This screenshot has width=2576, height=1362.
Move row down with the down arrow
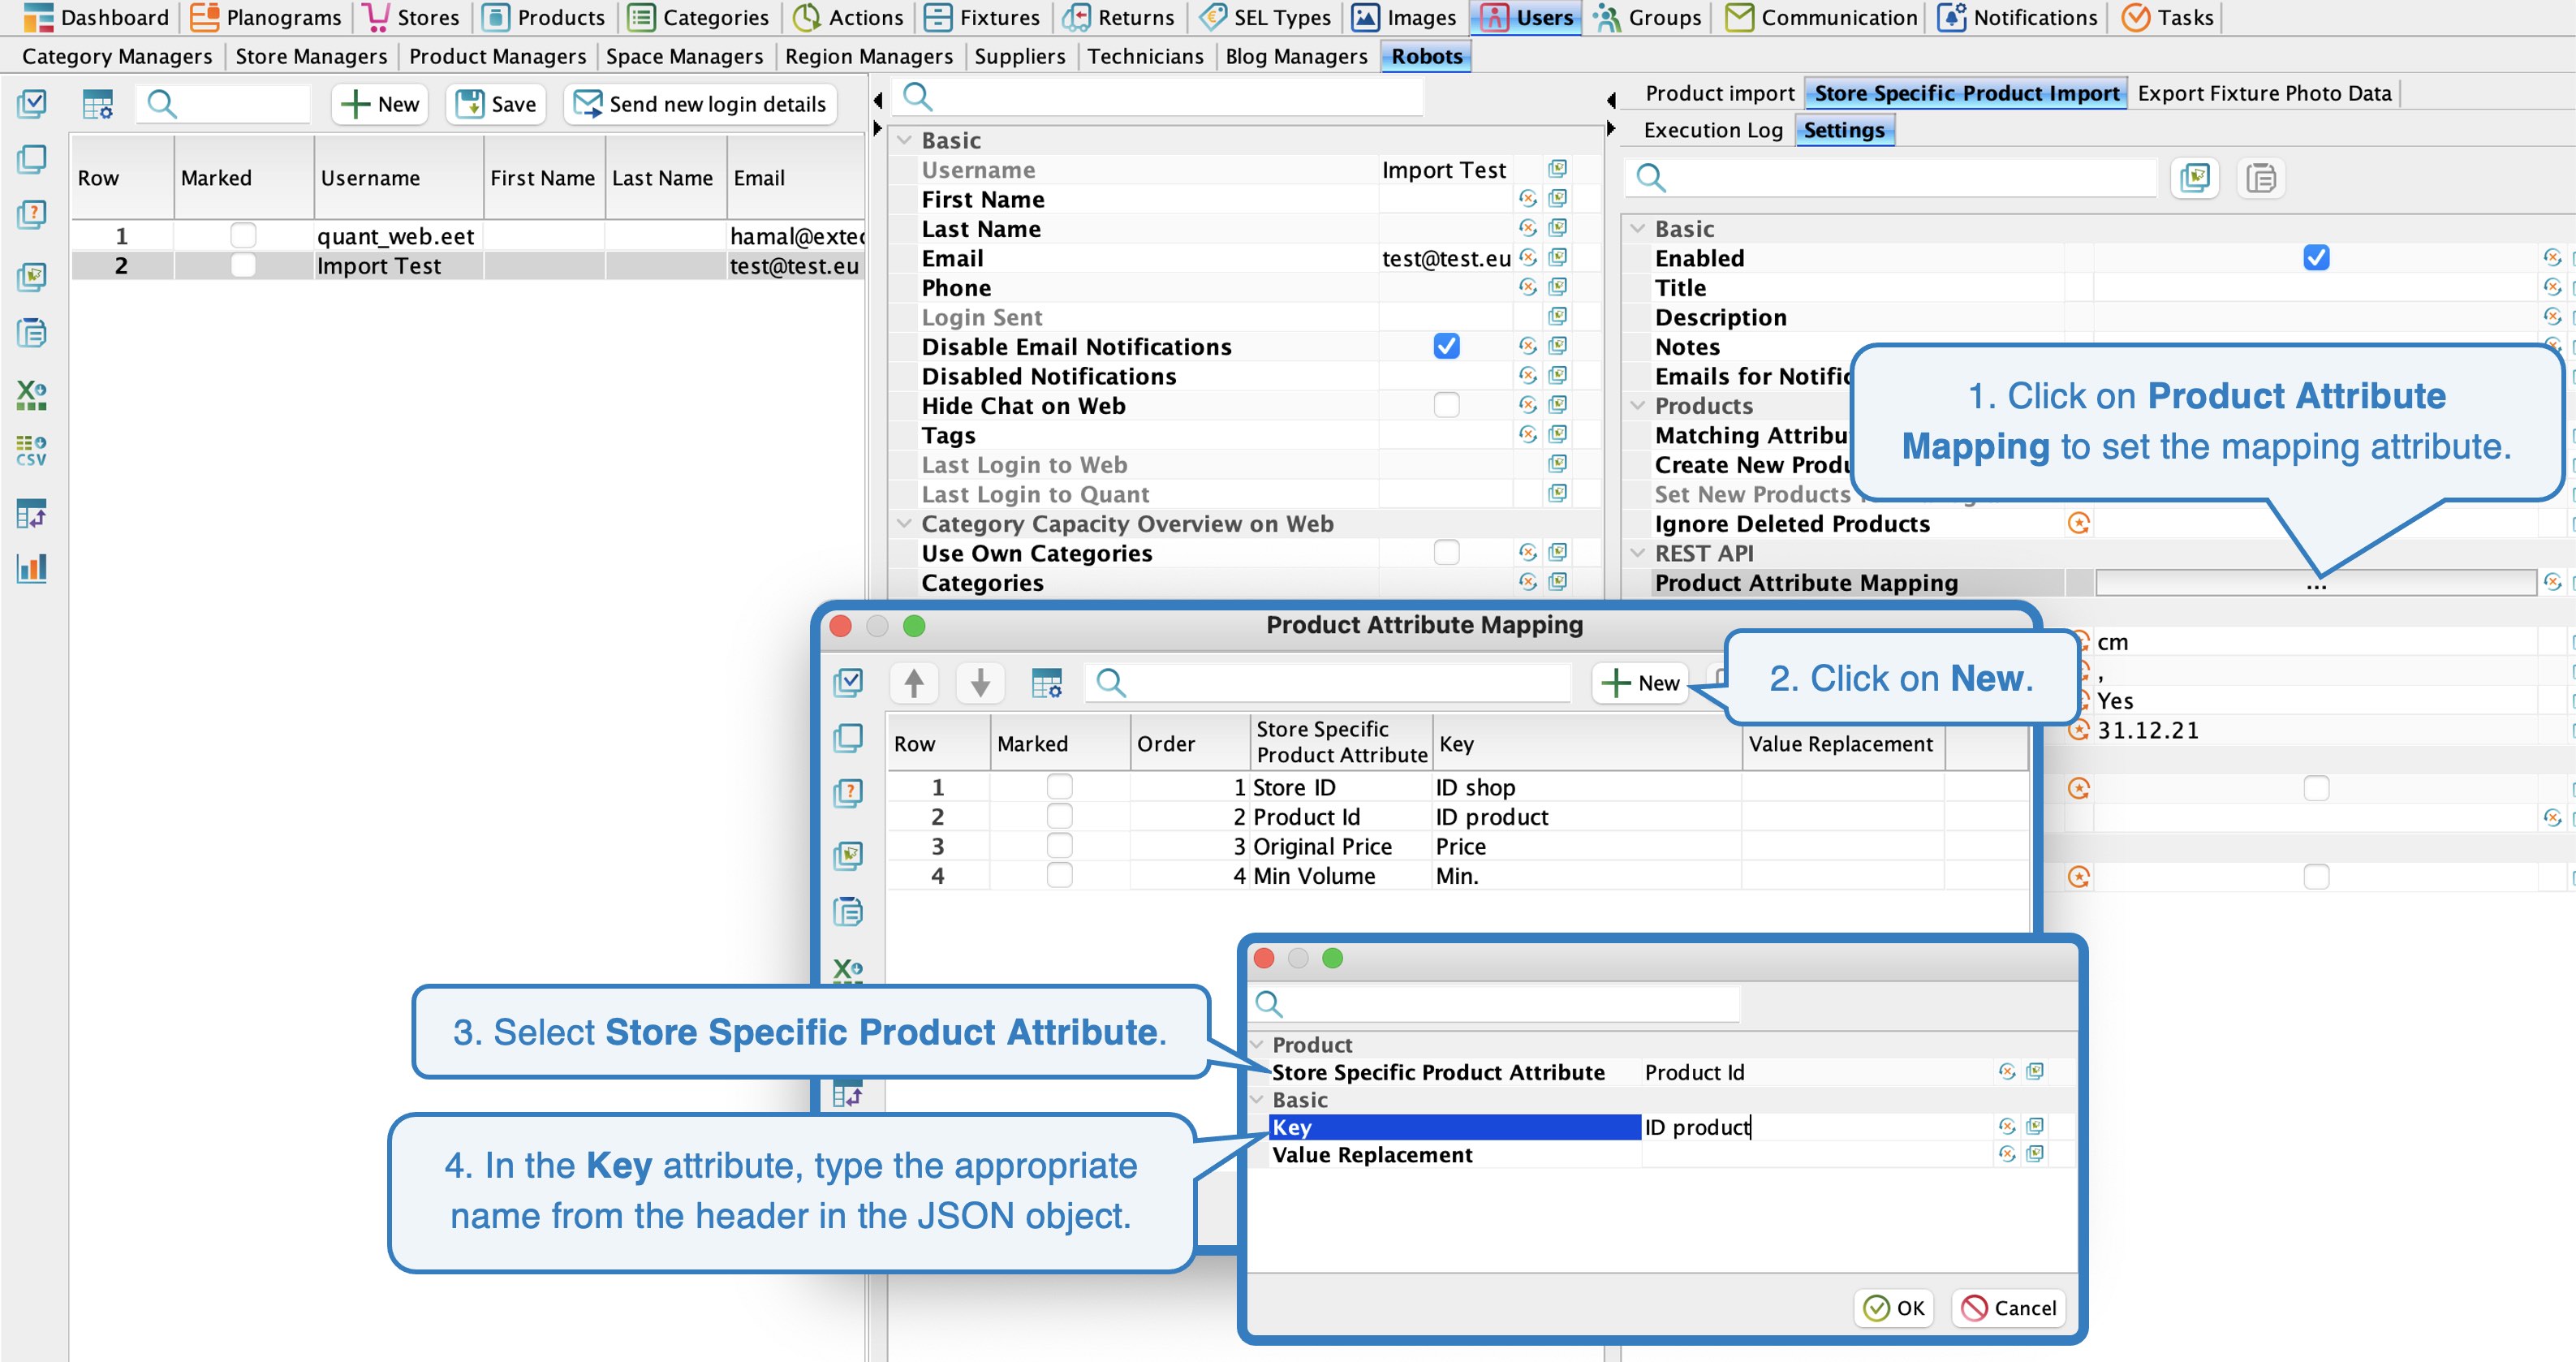coord(980,683)
